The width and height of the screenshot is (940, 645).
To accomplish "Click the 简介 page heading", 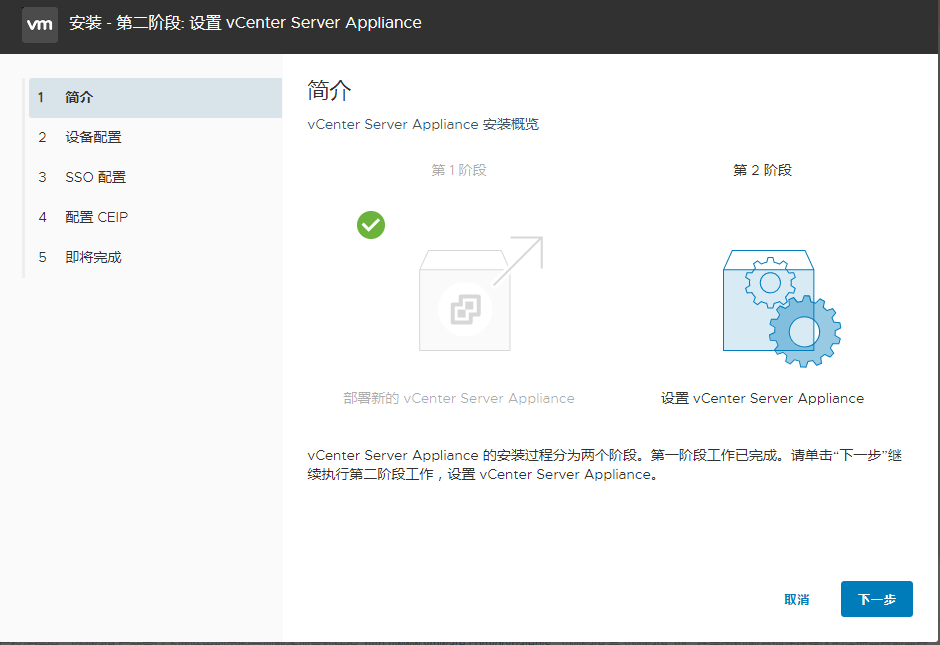I will pos(329,91).
